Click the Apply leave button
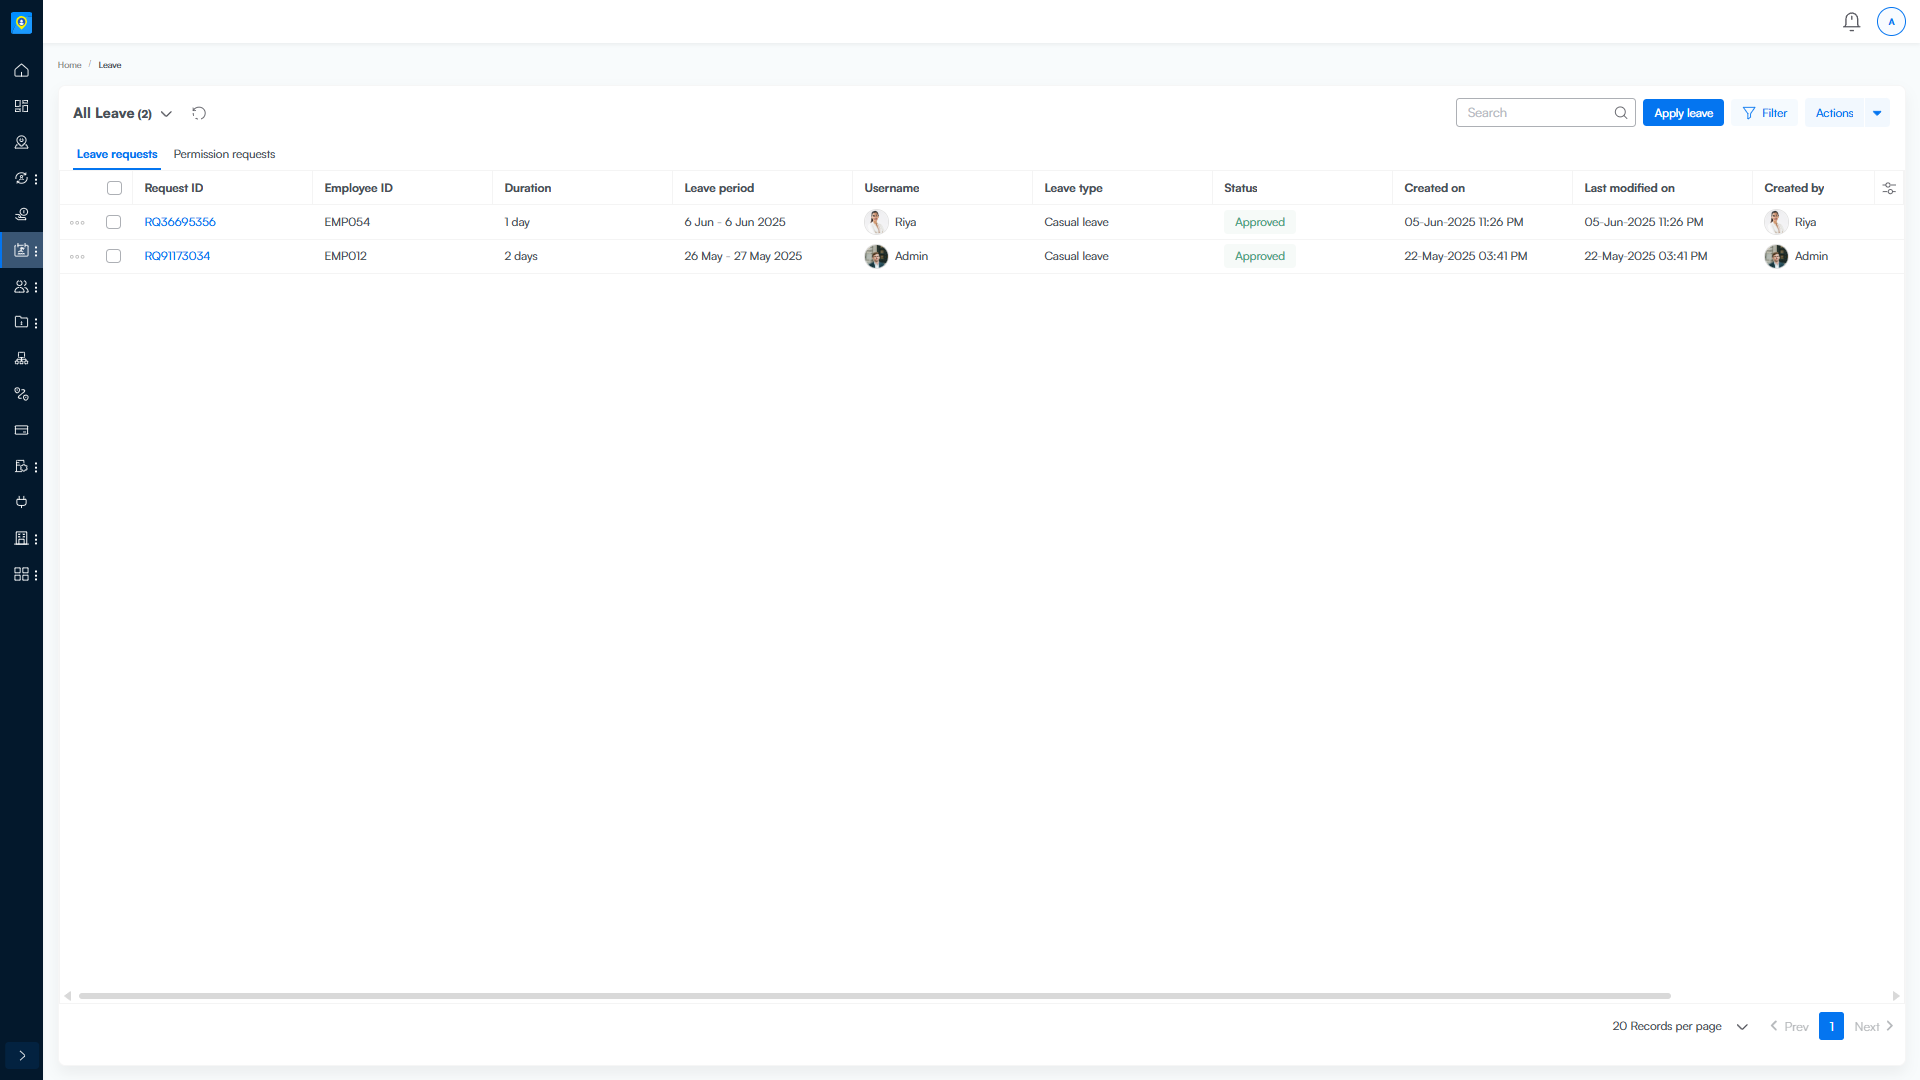This screenshot has height=1080, width=1920. pos(1683,113)
